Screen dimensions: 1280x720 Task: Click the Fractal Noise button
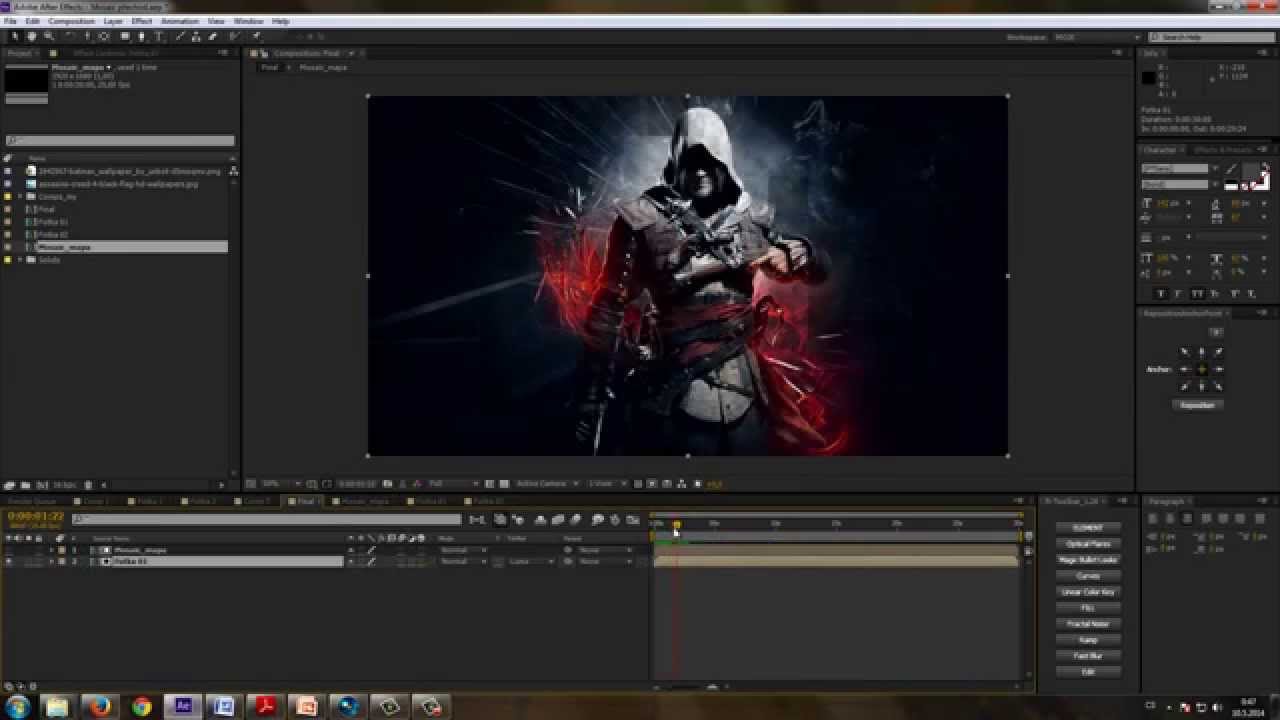coord(1088,624)
